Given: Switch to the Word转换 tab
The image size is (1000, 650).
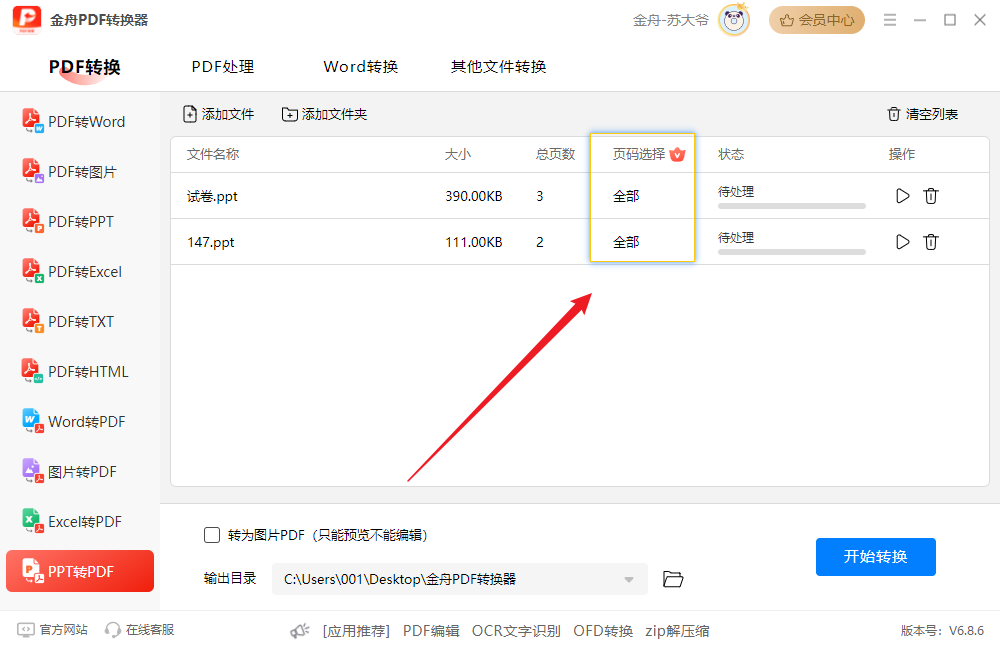Looking at the screenshot, I should click(x=360, y=67).
